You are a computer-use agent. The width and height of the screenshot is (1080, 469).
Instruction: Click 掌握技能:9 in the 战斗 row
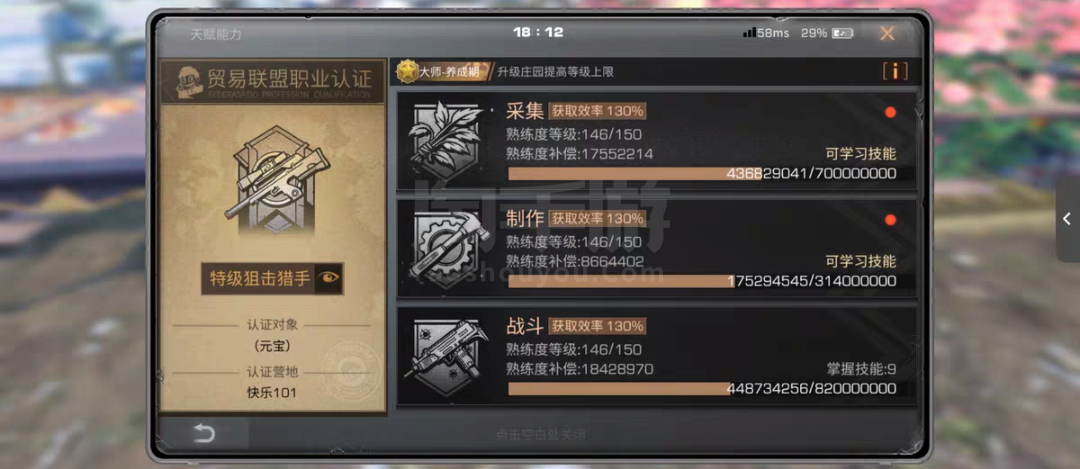(861, 369)
